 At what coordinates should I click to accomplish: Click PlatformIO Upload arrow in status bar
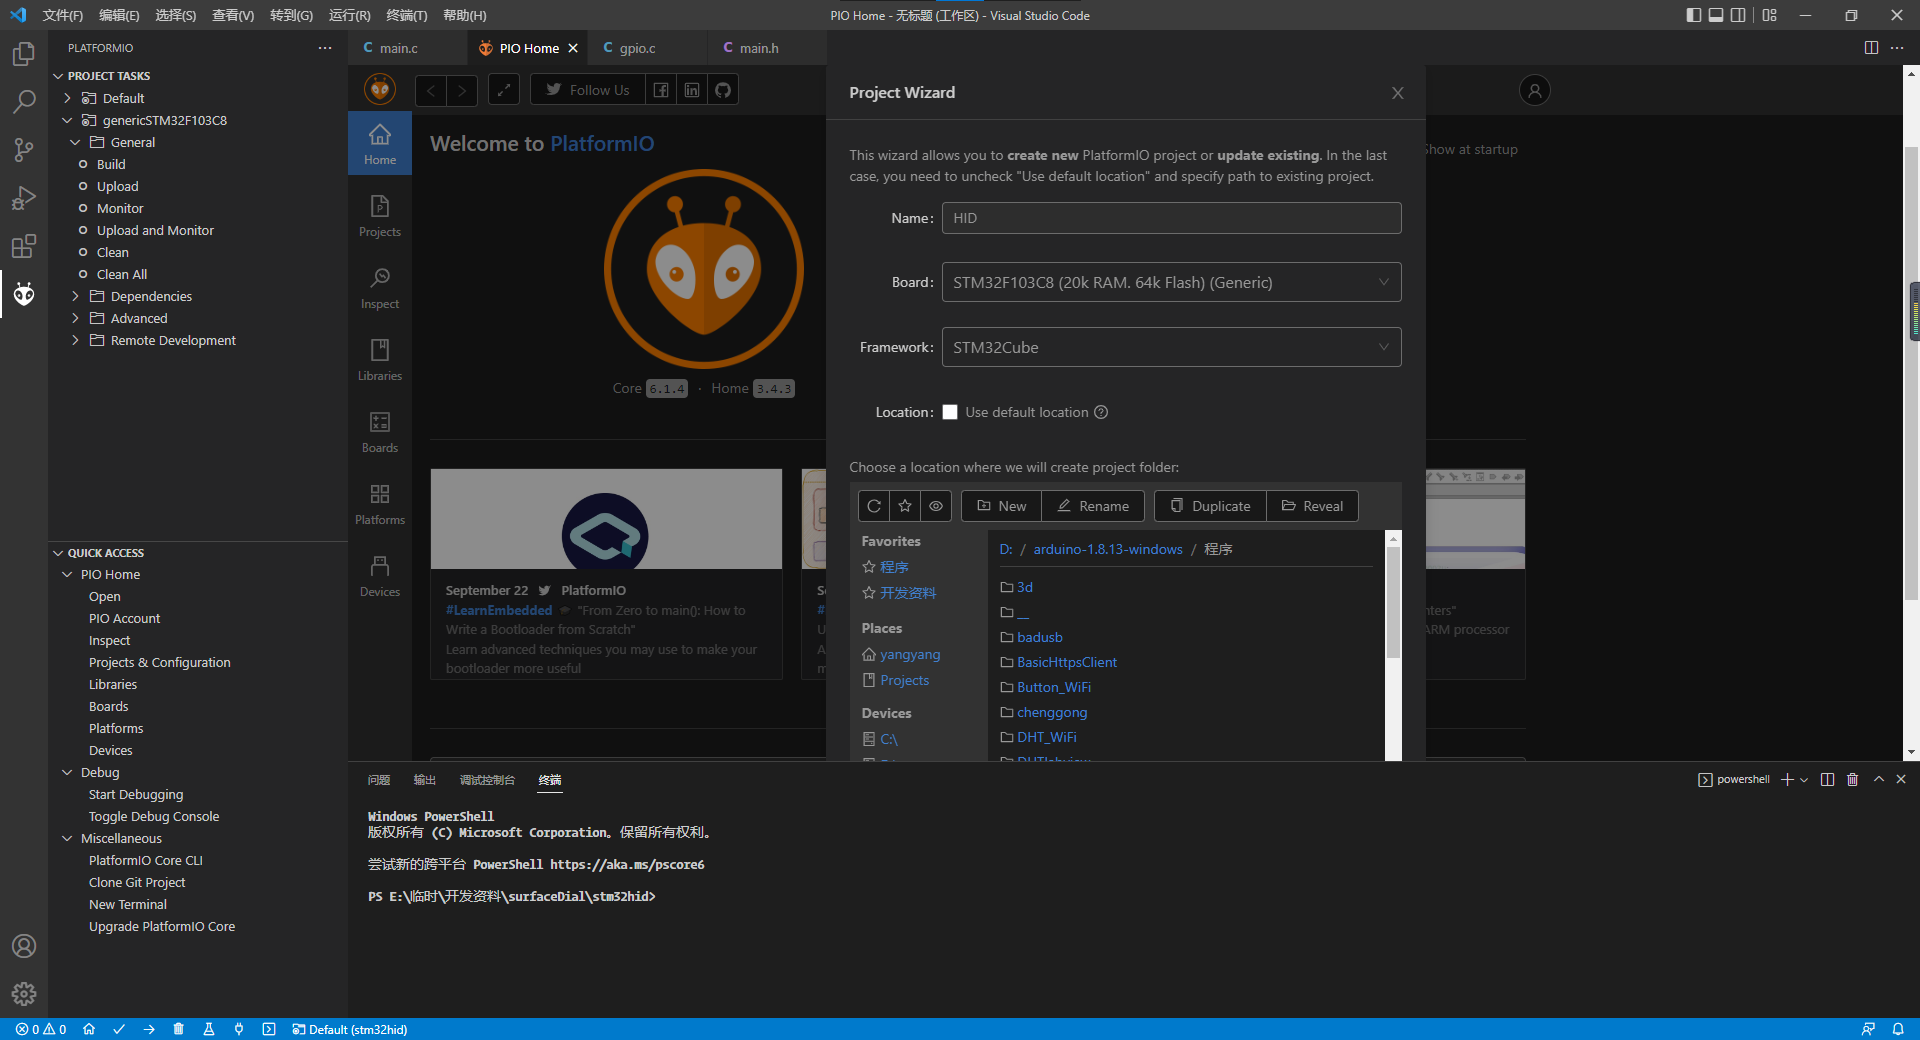pos(149,1029)
